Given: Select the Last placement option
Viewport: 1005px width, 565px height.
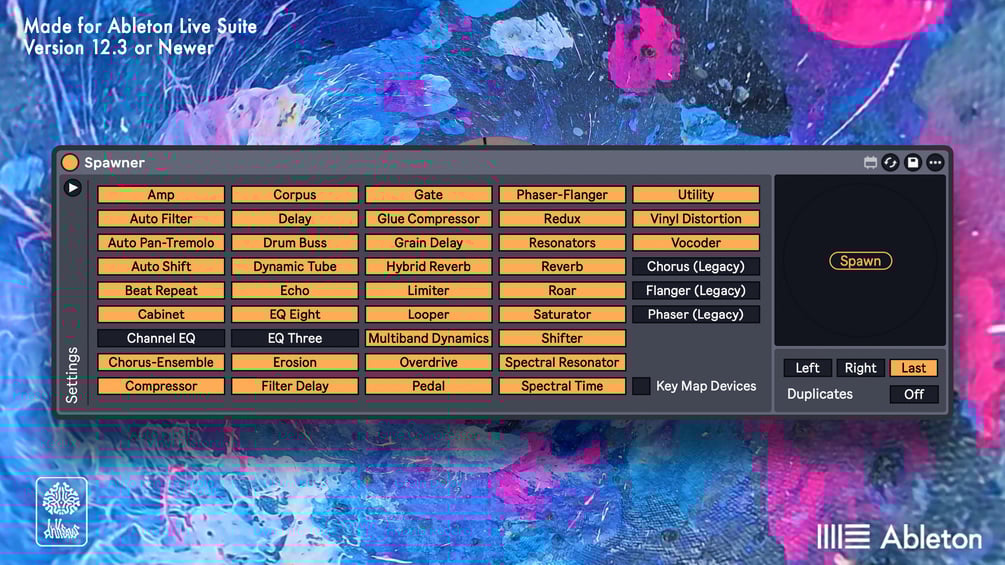Looking at the screenshot, I should click(913, 368).
